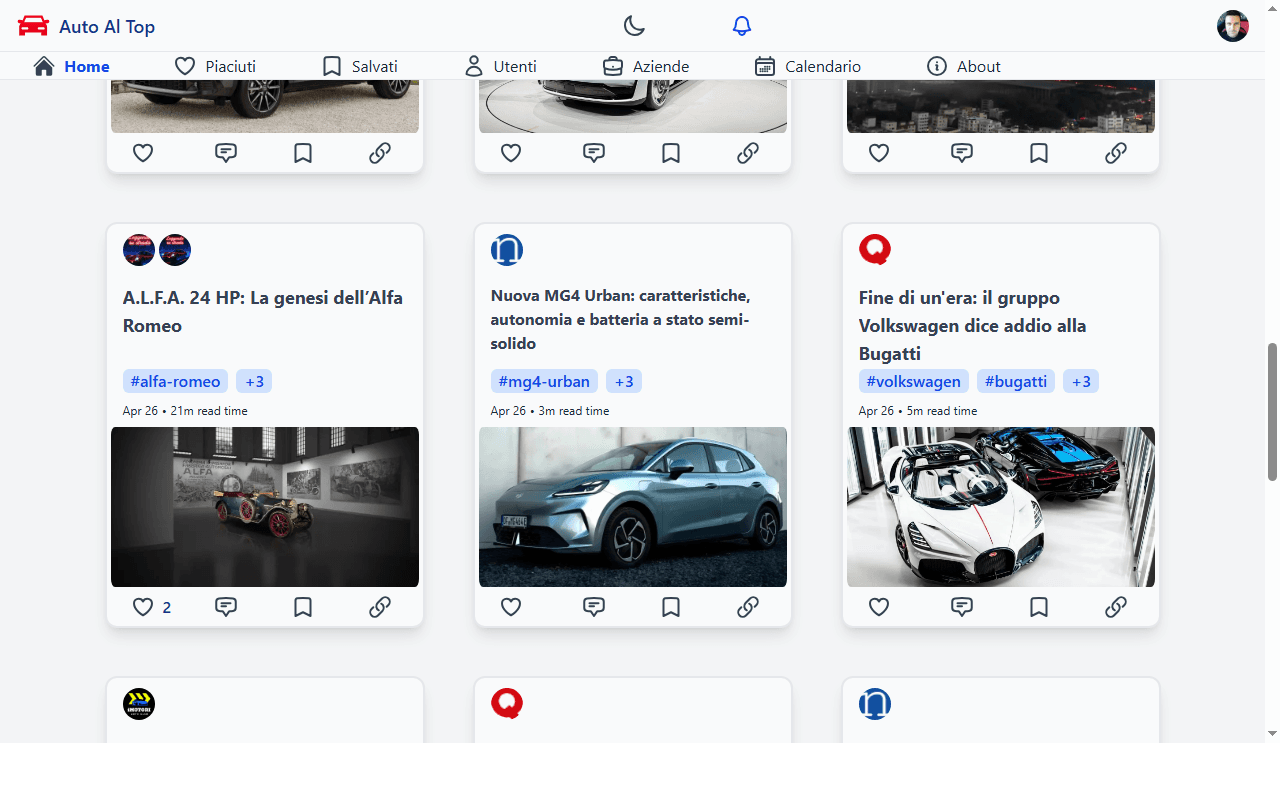The height and width of the screenshot is (800, 1280).
Task: Like the A.L.F.A. 24 HP article
Action: tap(143, 607)
